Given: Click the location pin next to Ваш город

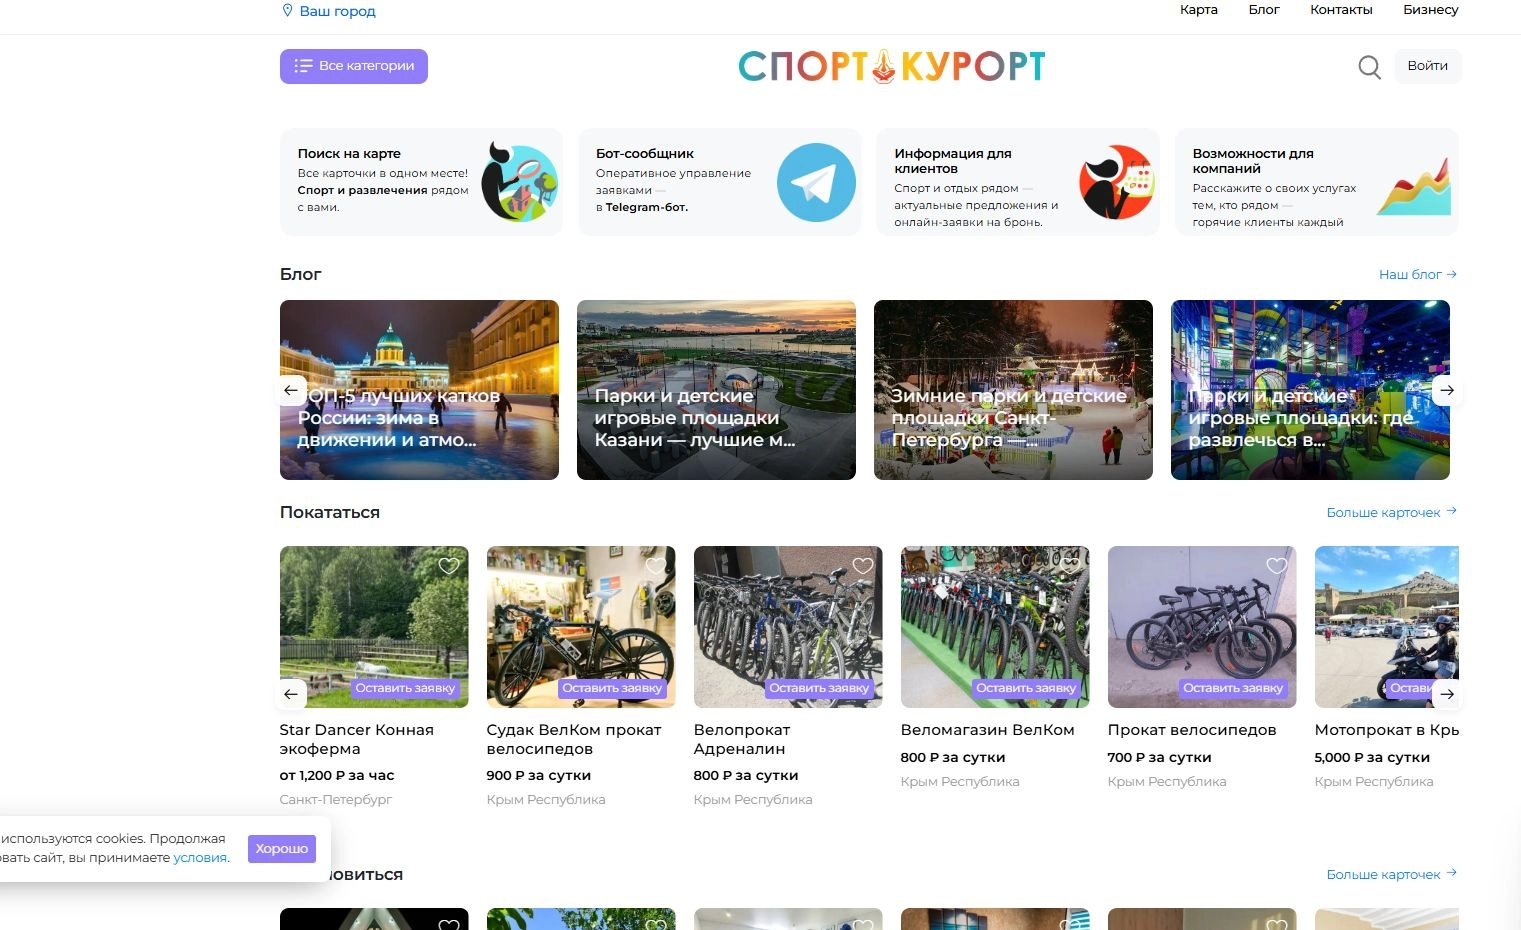Looking at the screenshot, I should click(288, 11).
